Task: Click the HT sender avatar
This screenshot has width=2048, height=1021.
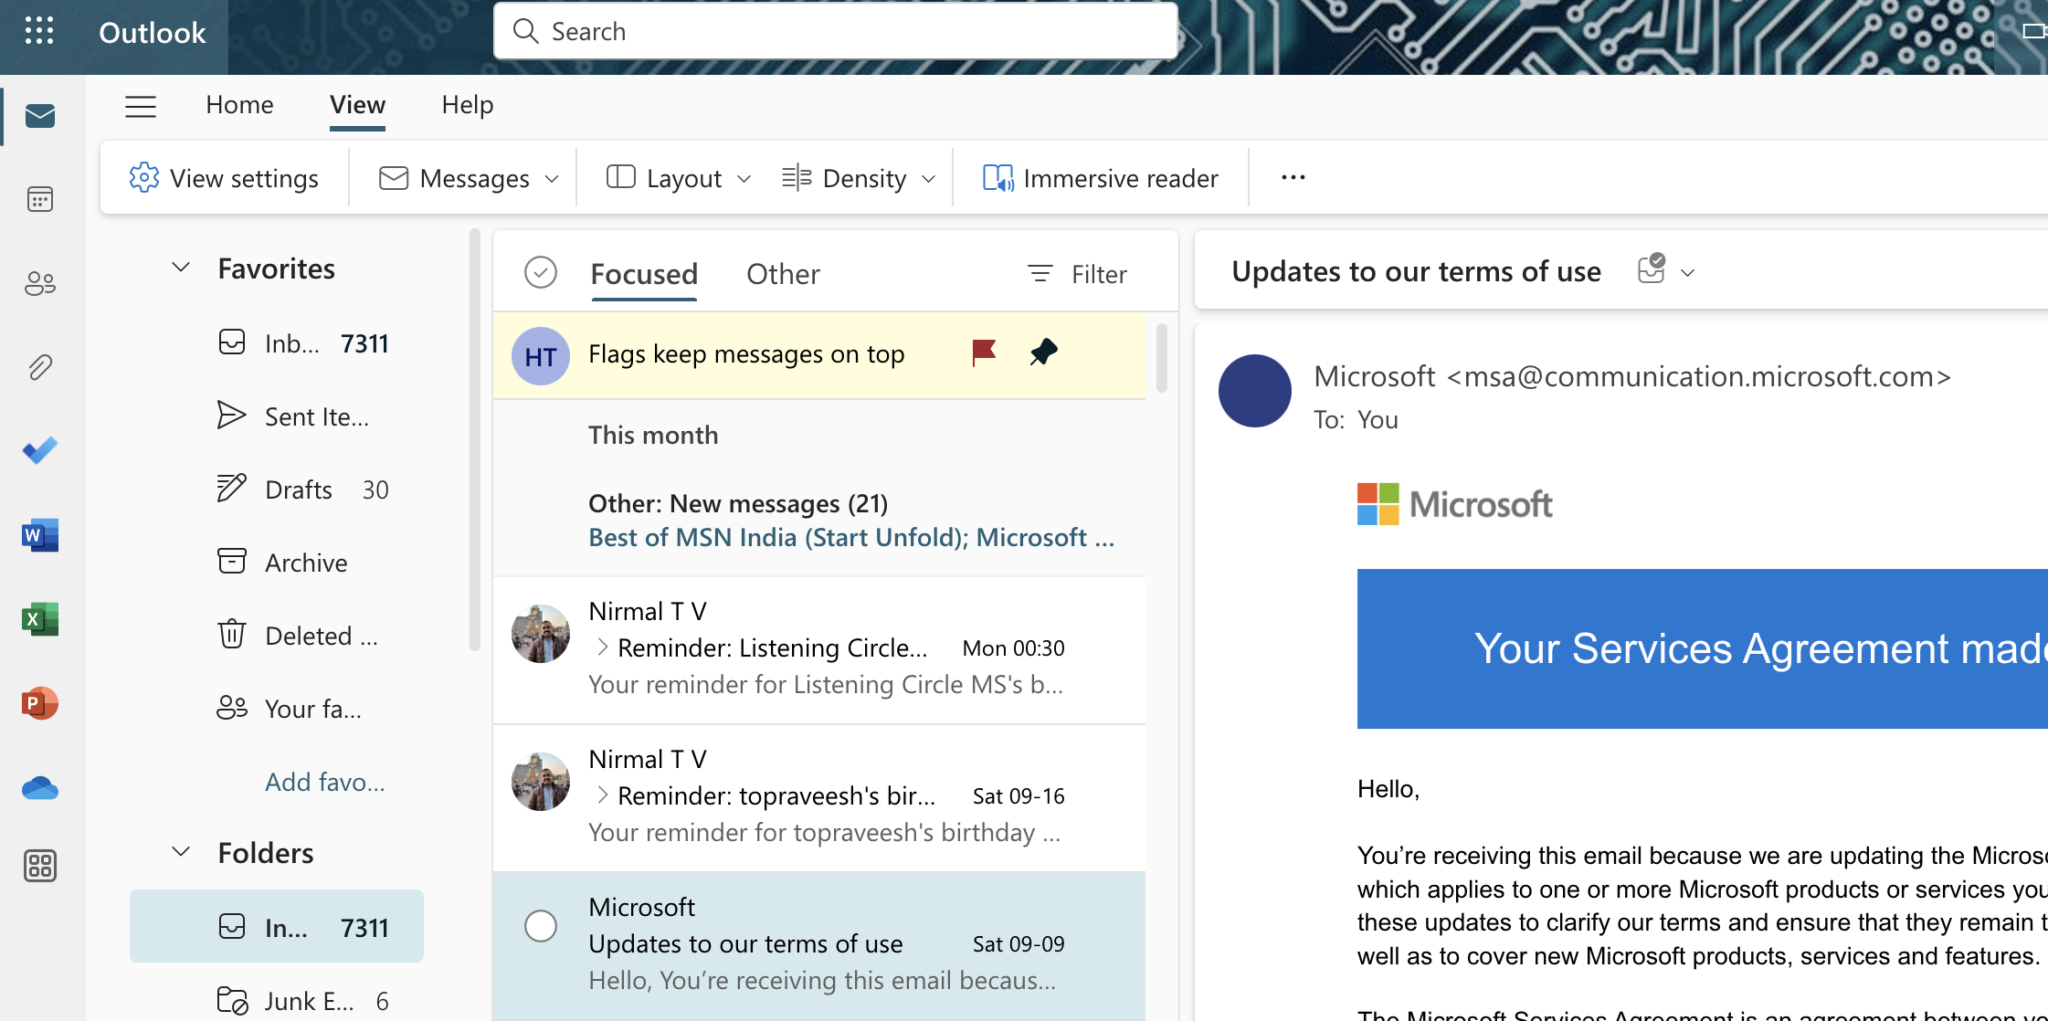Action: 541,356
